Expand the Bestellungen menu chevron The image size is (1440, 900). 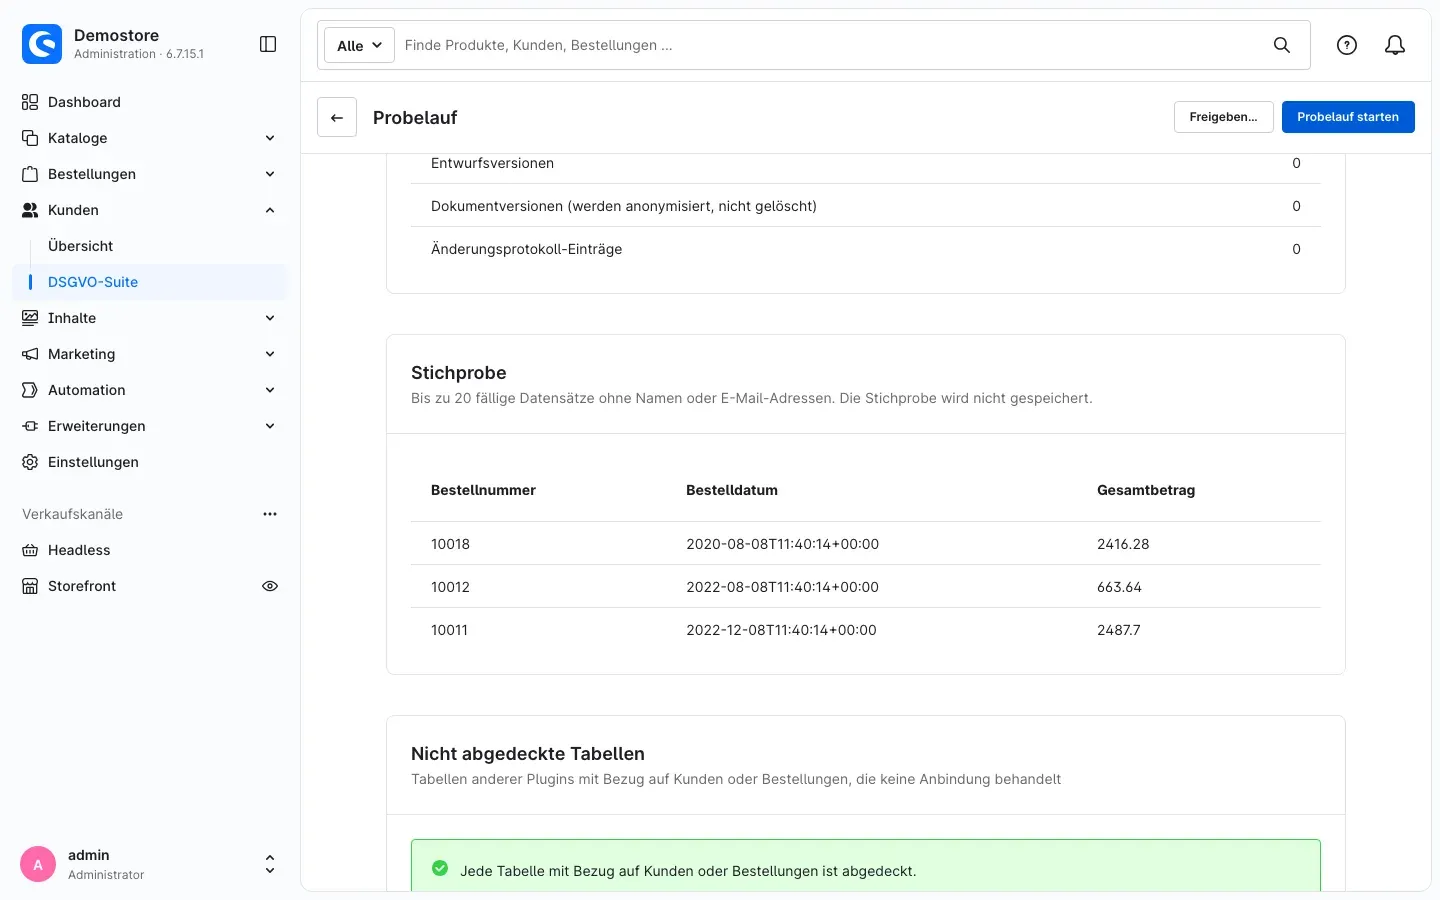[x=270, y=174]
